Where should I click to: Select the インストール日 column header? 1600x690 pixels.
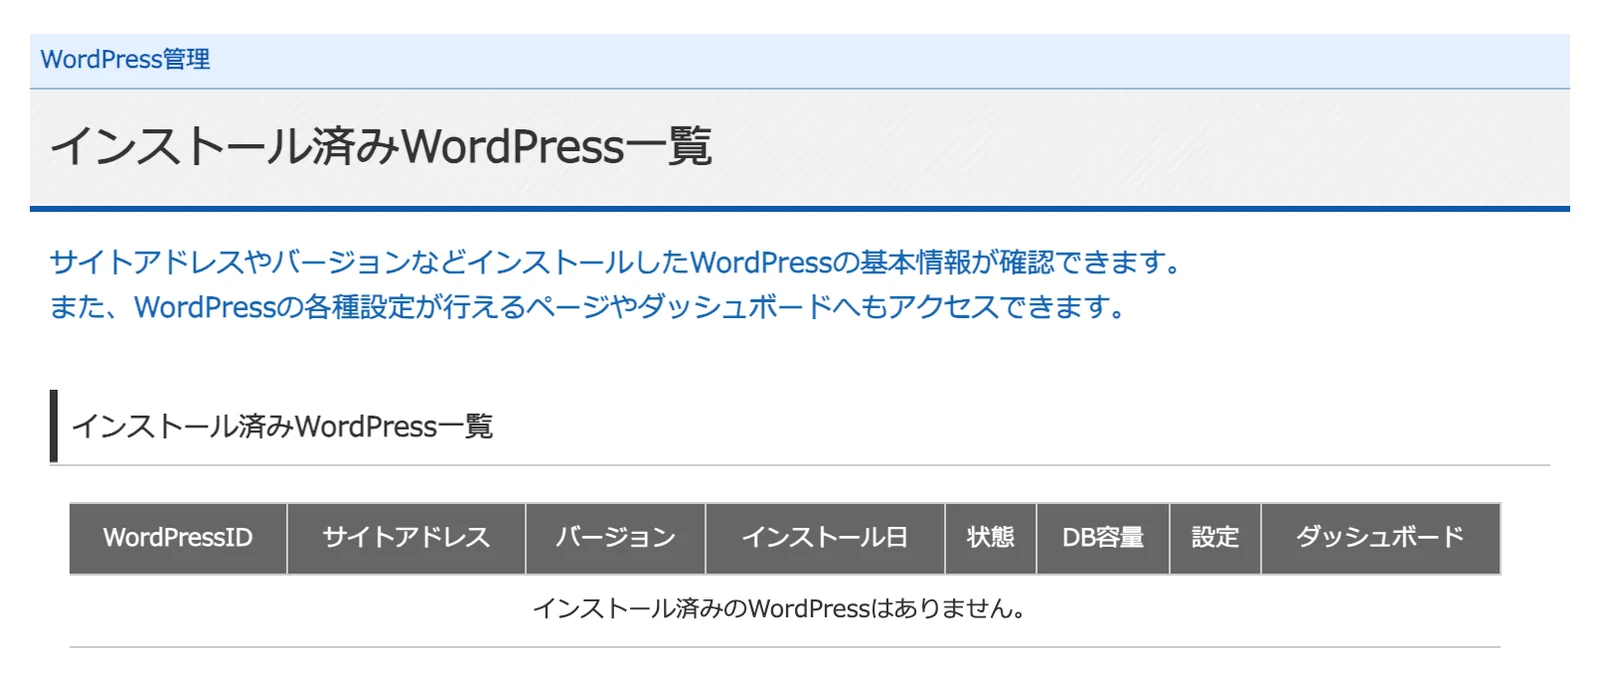(825, 538)
